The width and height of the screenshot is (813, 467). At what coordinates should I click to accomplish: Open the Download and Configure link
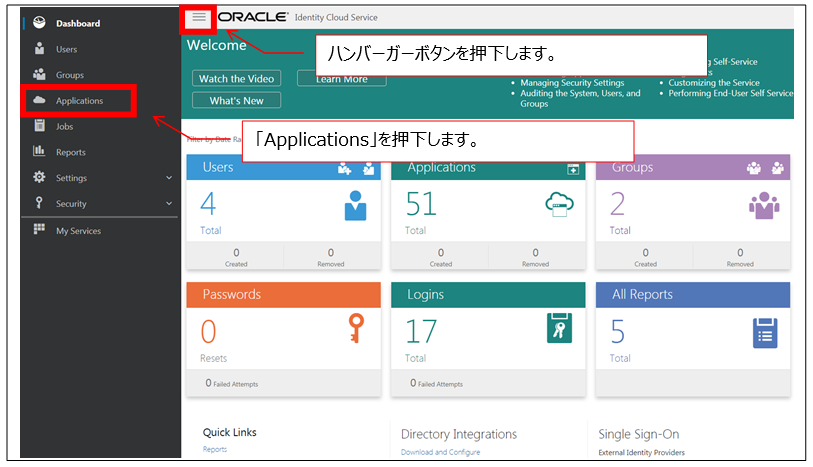click(x=440, y=452)
